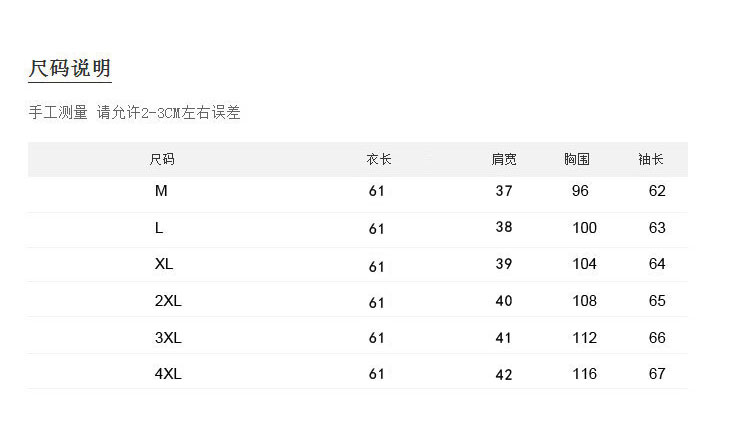Screen dimensions: 750x432
Task: Select chest value 116 in 4XL row
Action: 584,374
